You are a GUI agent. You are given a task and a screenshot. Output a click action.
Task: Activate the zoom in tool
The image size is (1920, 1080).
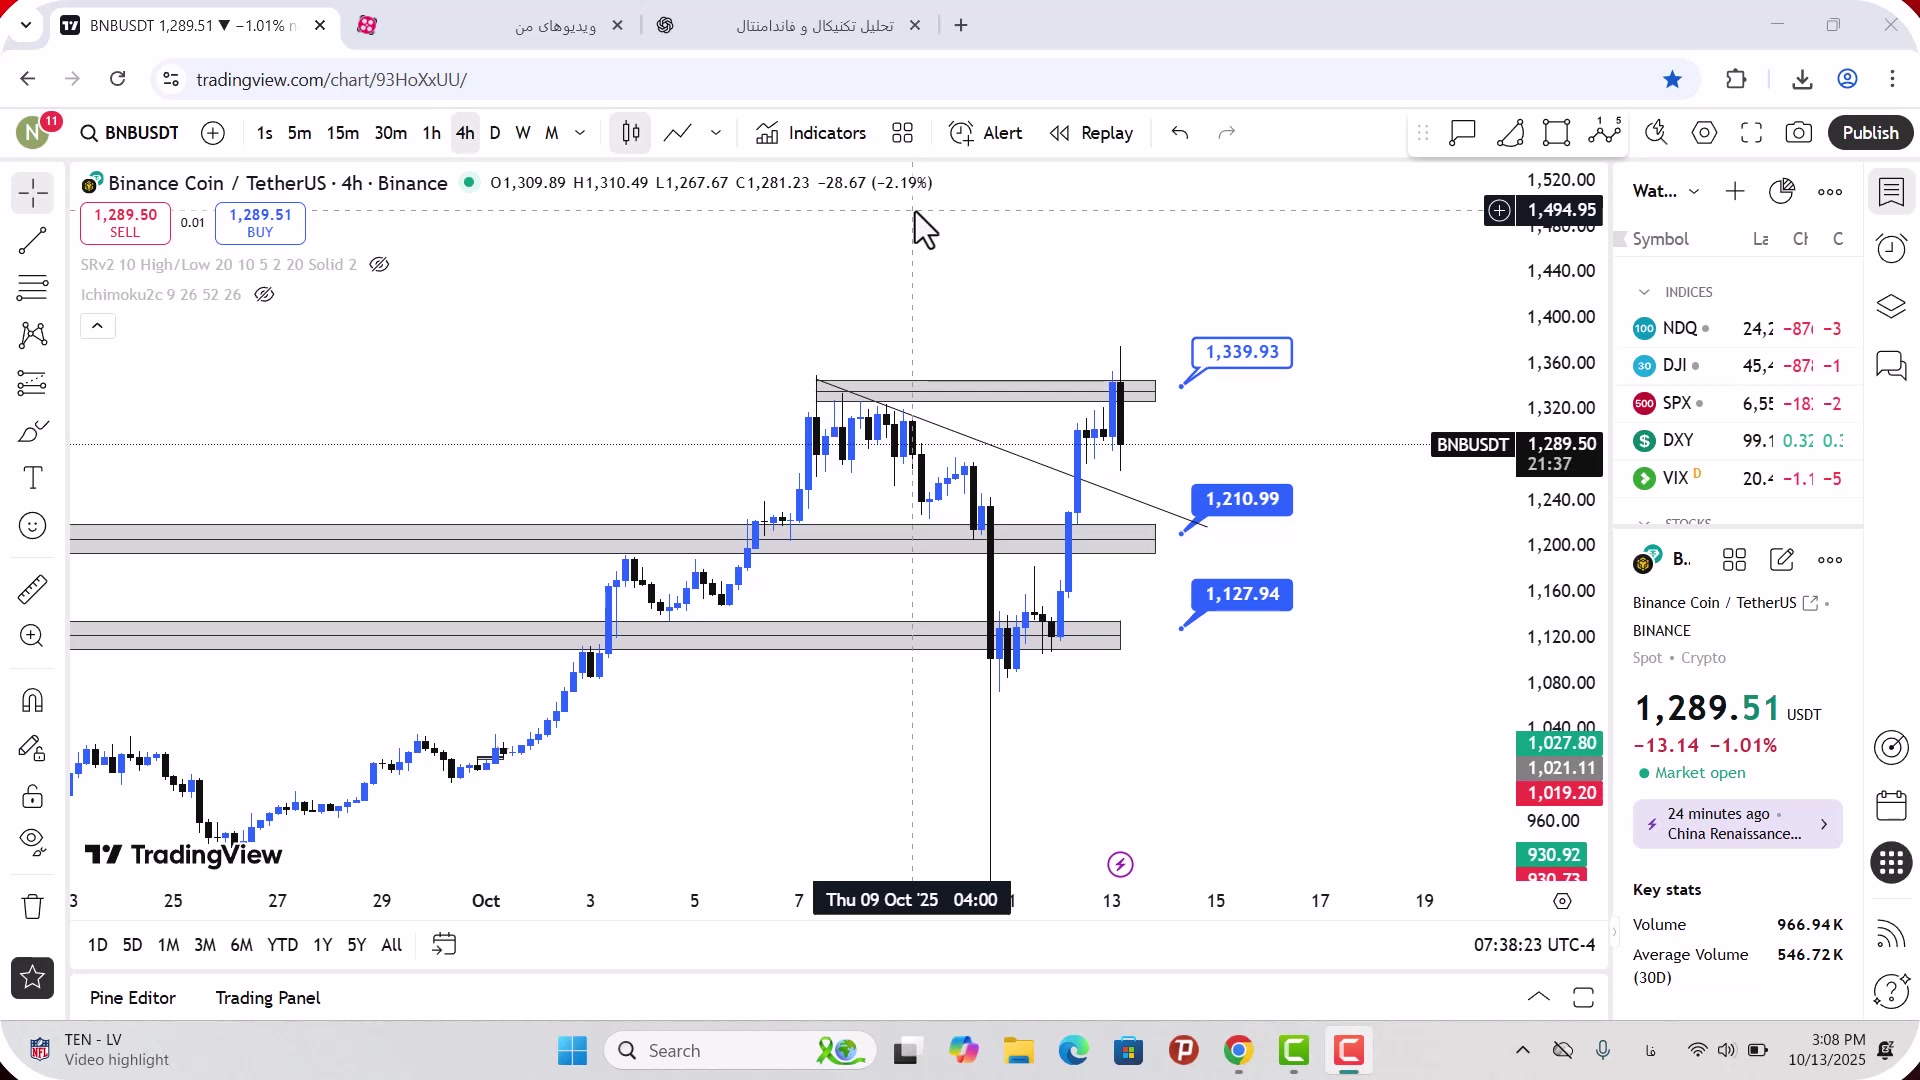pyautogui.click(x=32, y=636)
